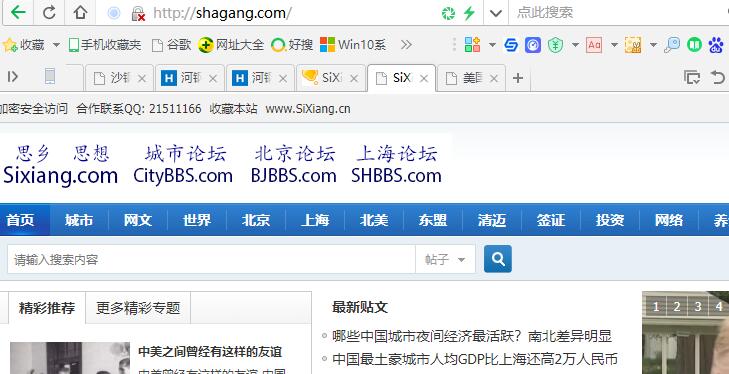Show more bookmarks with the double chevron
The height and width of the screenshot is (374, 729).
coord(406,45)
